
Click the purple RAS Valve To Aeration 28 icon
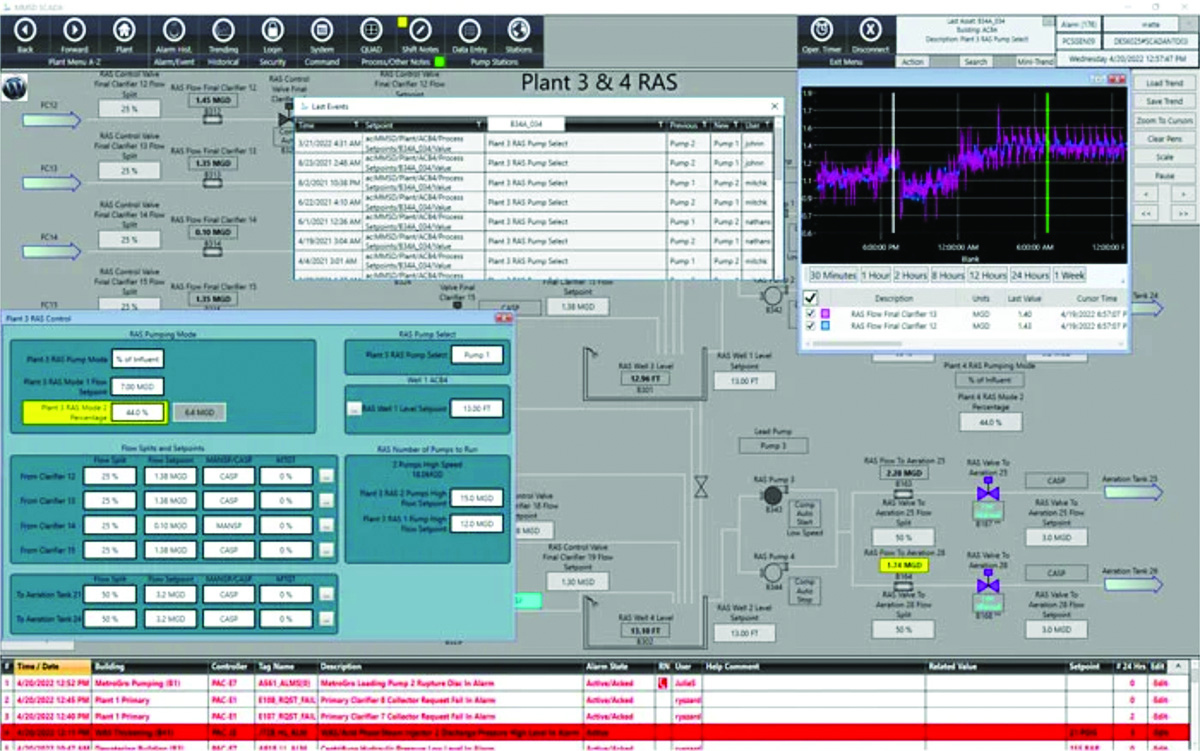click(x=988, y=582)
